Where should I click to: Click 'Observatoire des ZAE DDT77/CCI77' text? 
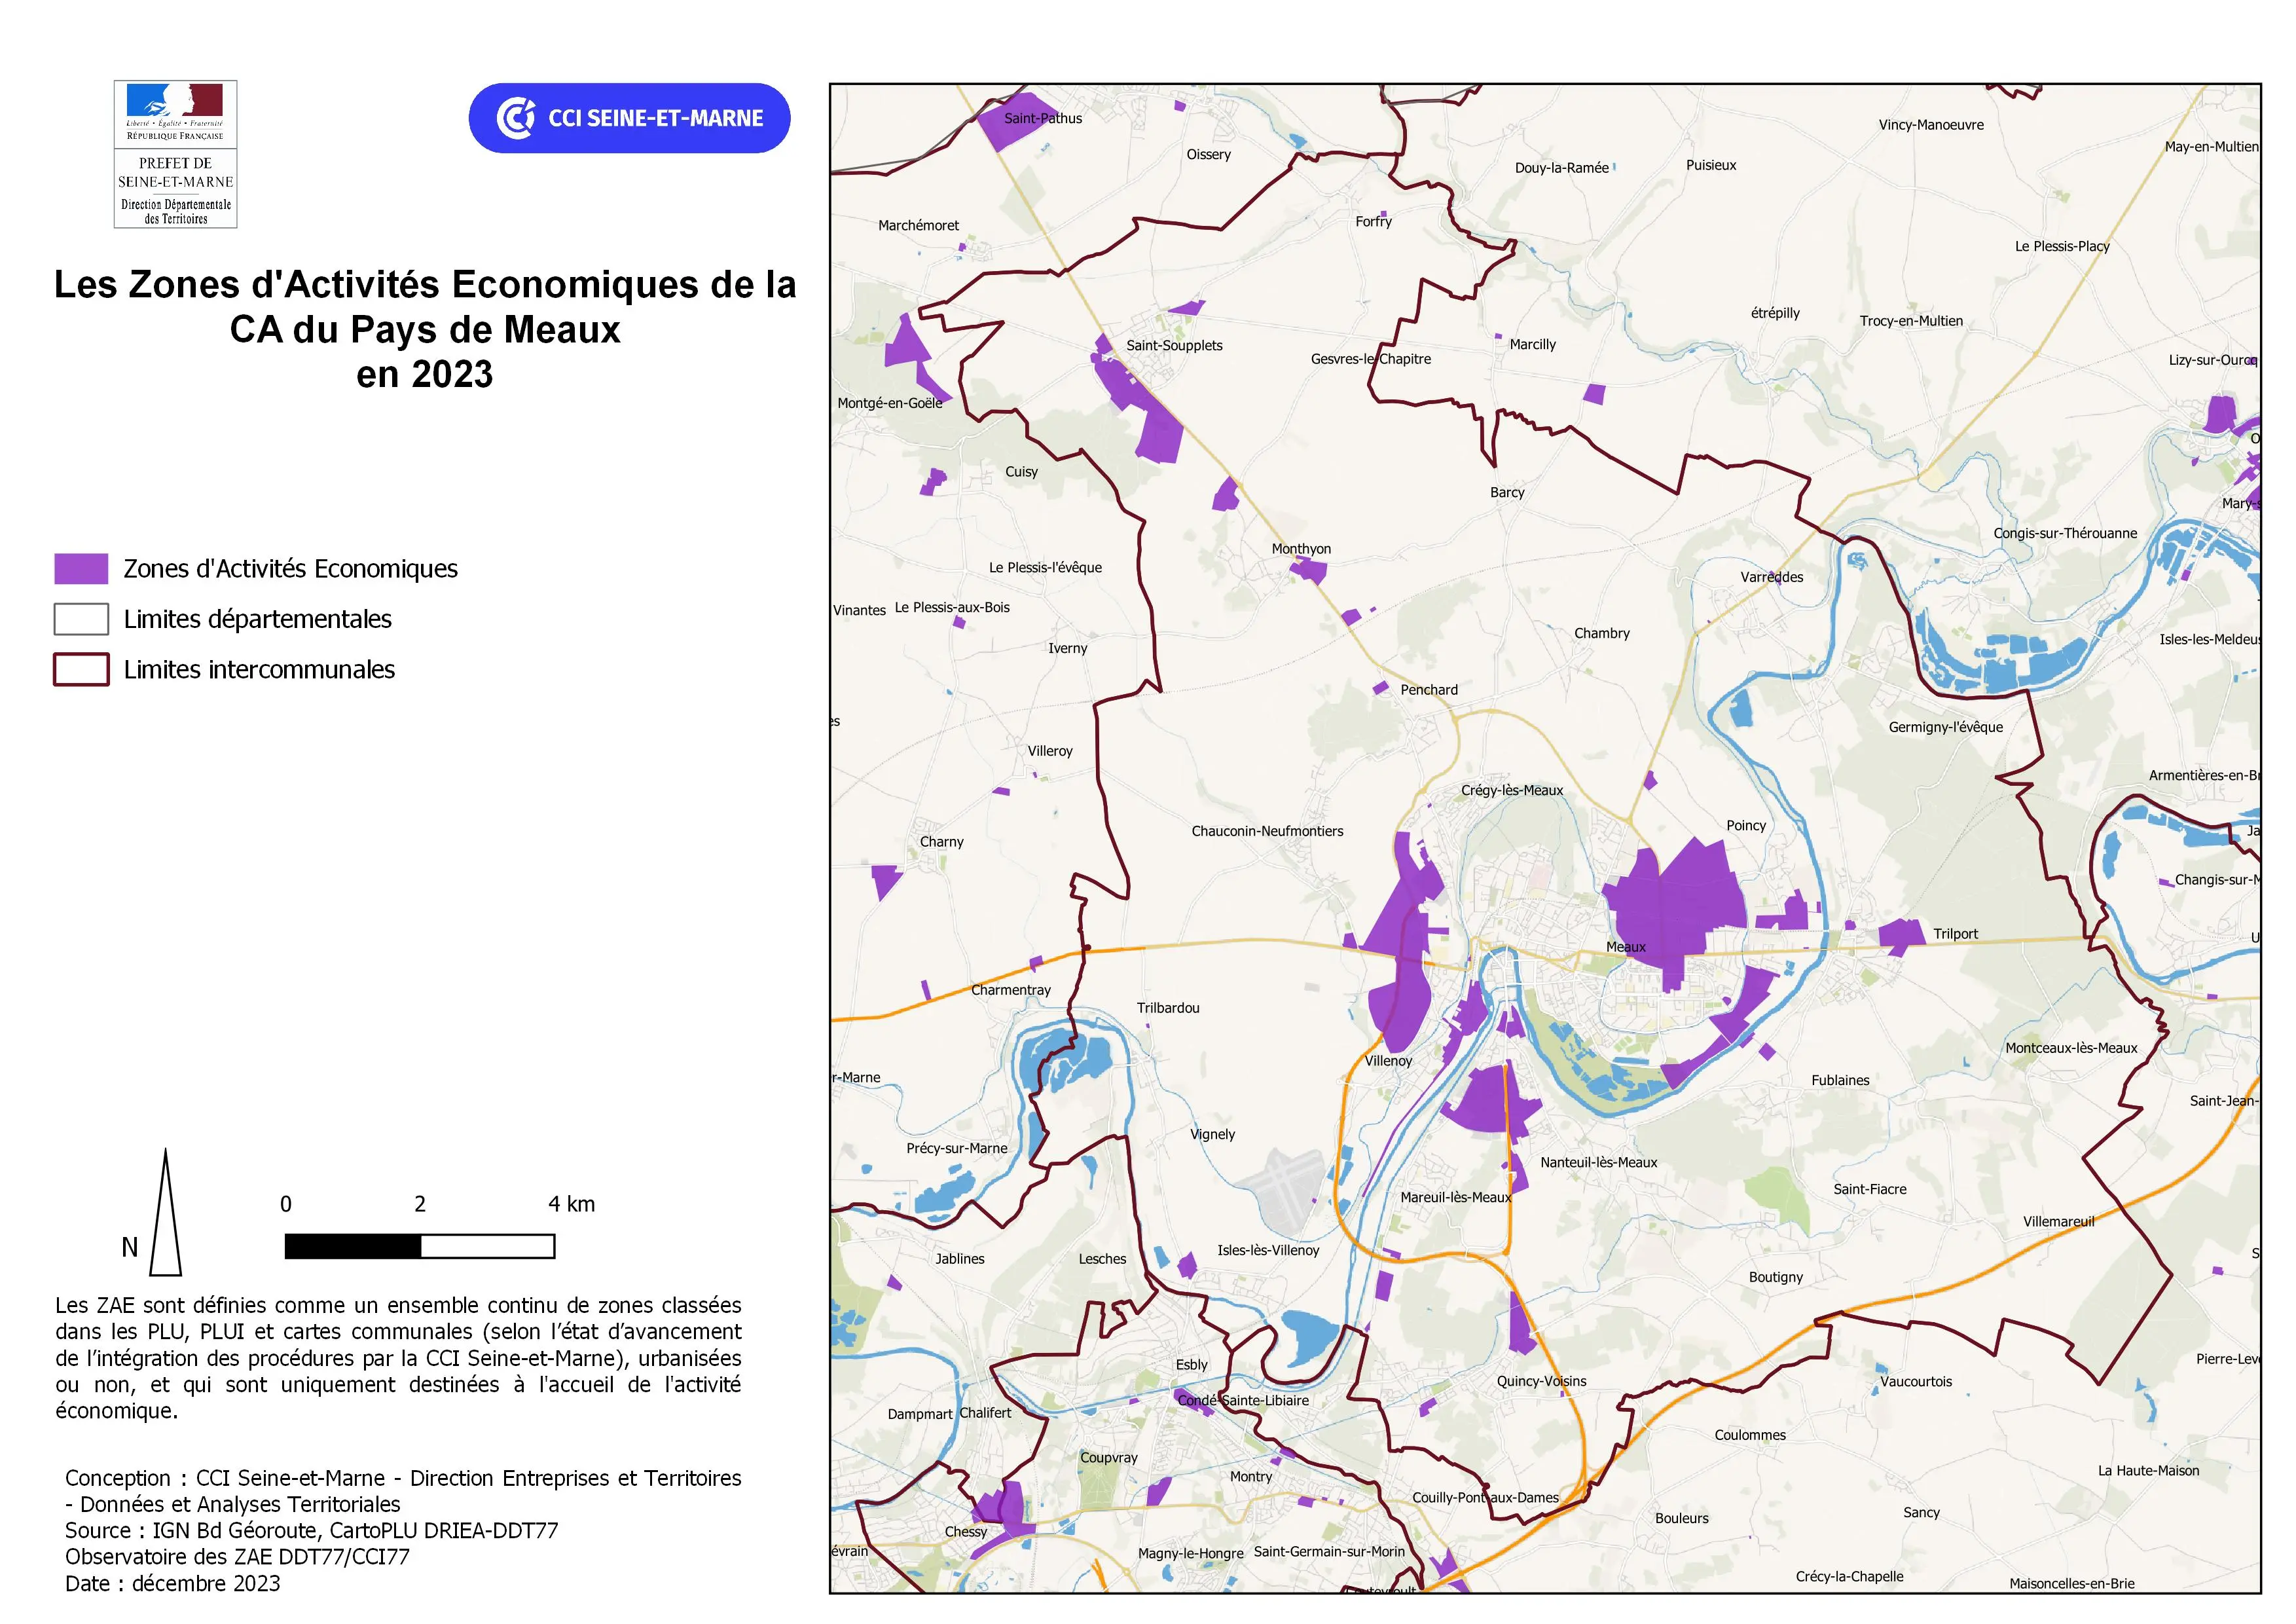pyautogui.click(x=238, y=1557)
